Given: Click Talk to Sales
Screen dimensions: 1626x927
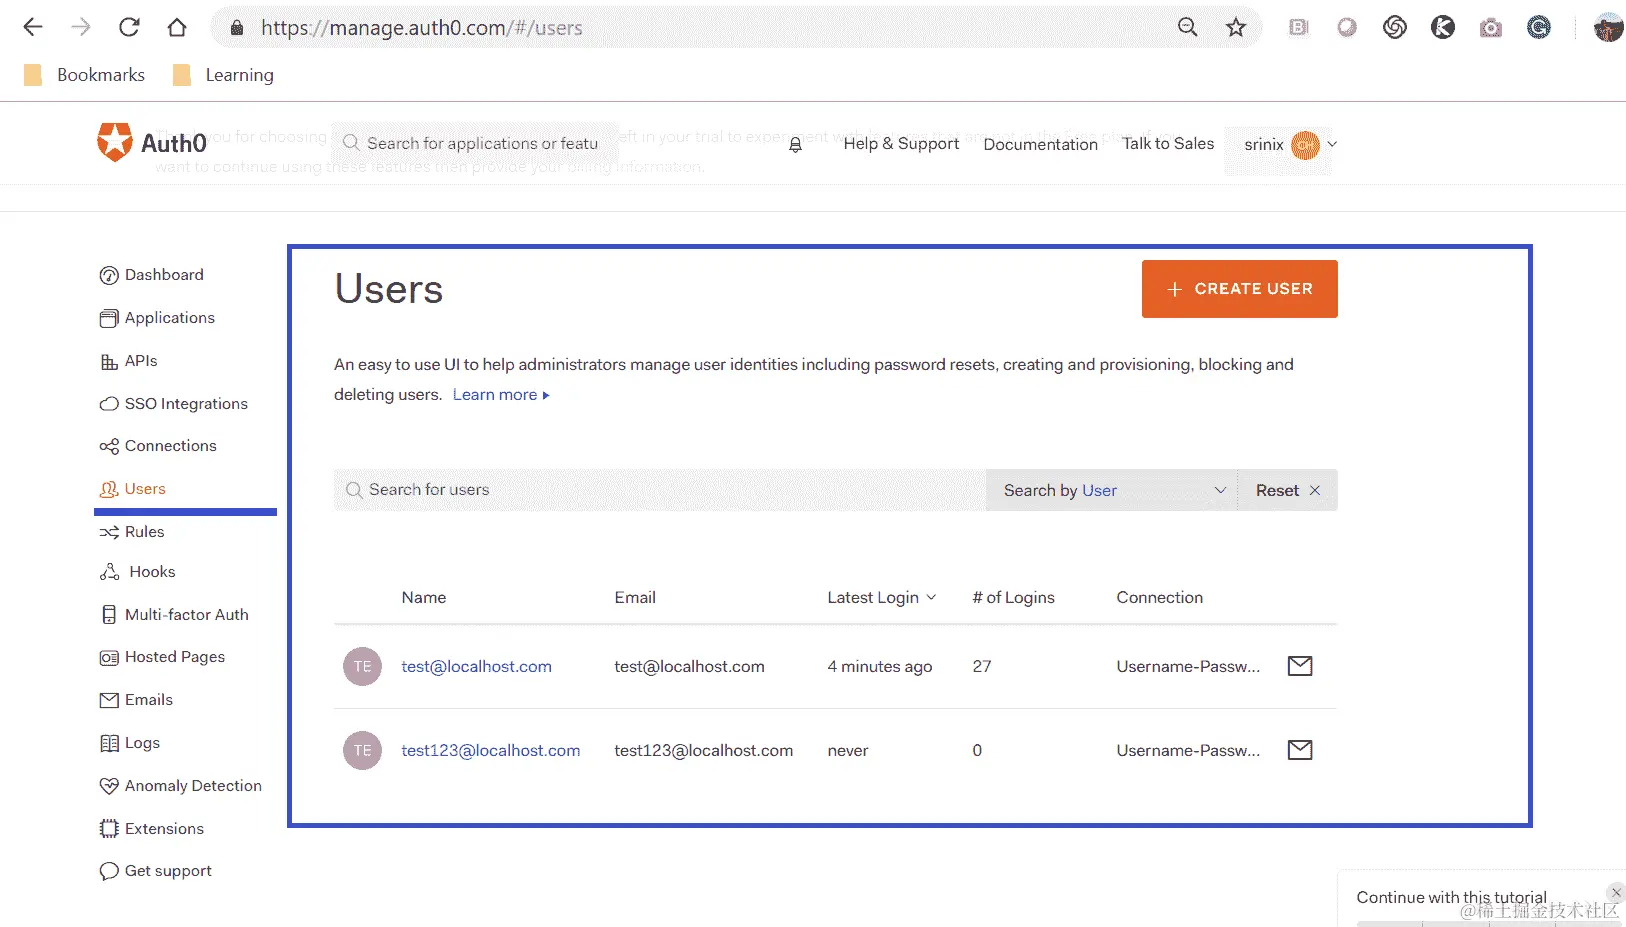Looking at the screenshot, I should click(x=1168, y=144).
